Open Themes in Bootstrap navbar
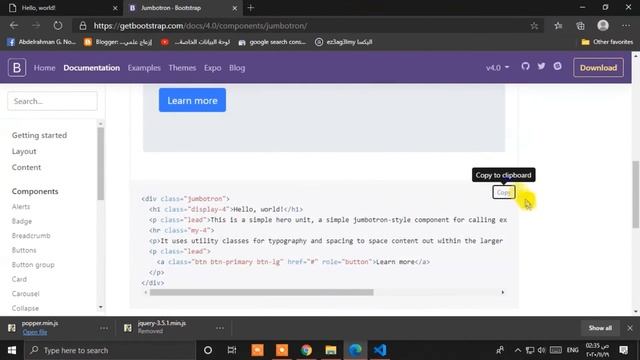 [182, 68]
